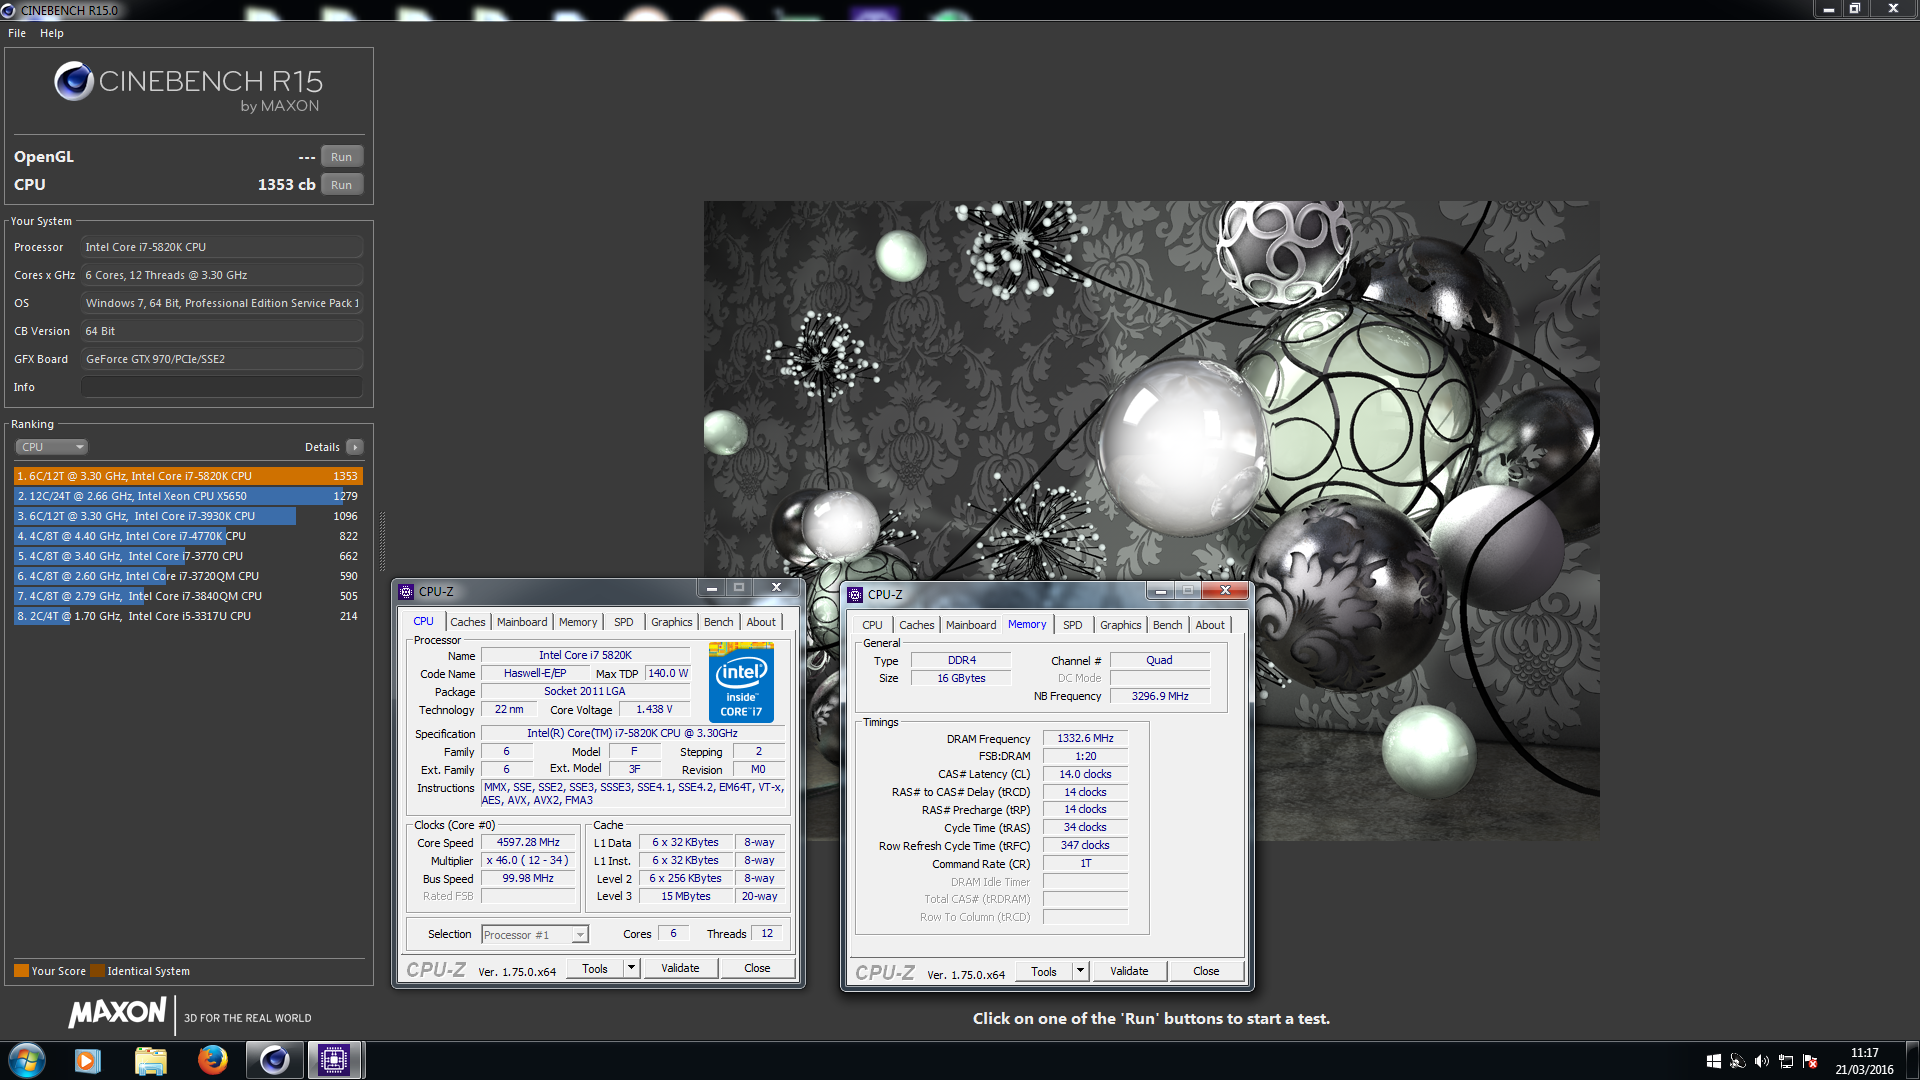Run the OpenGL benchmark

coord(342,157)
